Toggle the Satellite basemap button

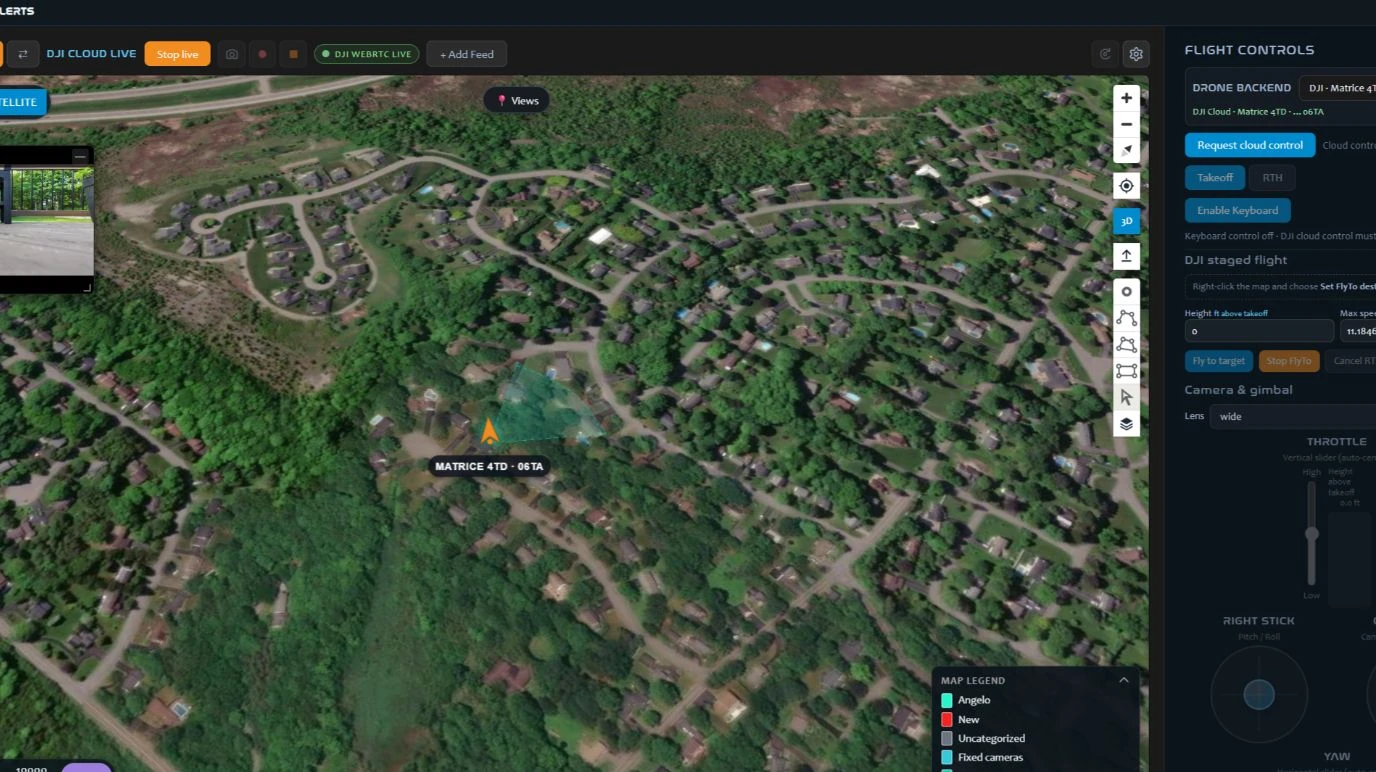(x=22, y=102)
